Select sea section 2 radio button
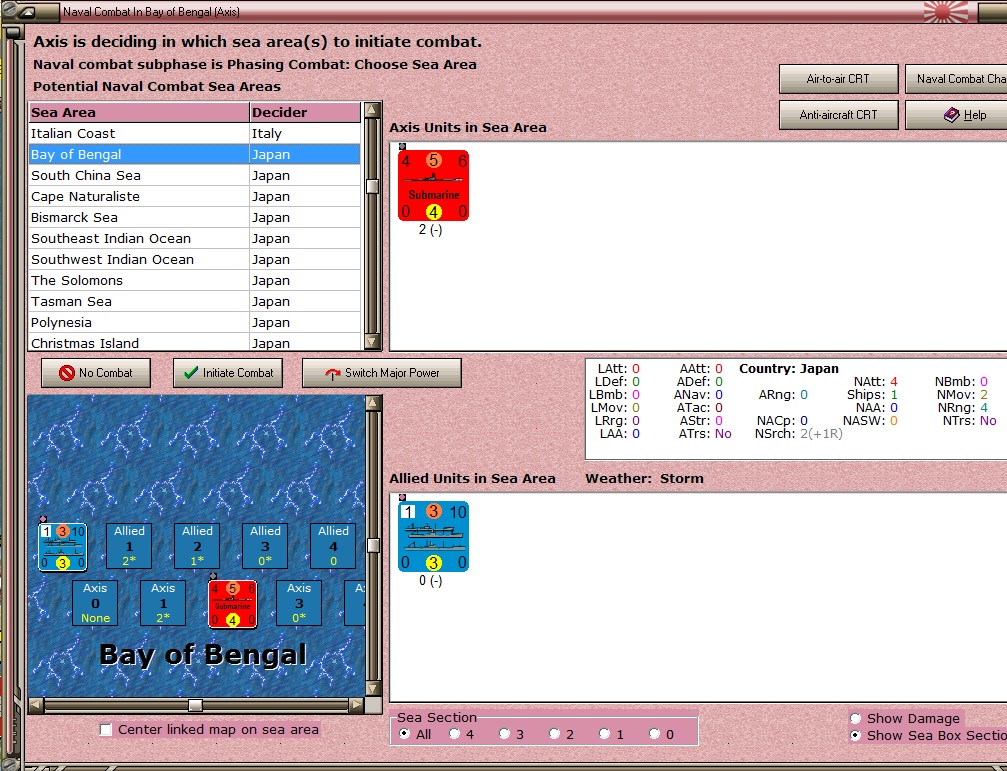This screenshot has width=1007, height=771. [x=554, y=734]
